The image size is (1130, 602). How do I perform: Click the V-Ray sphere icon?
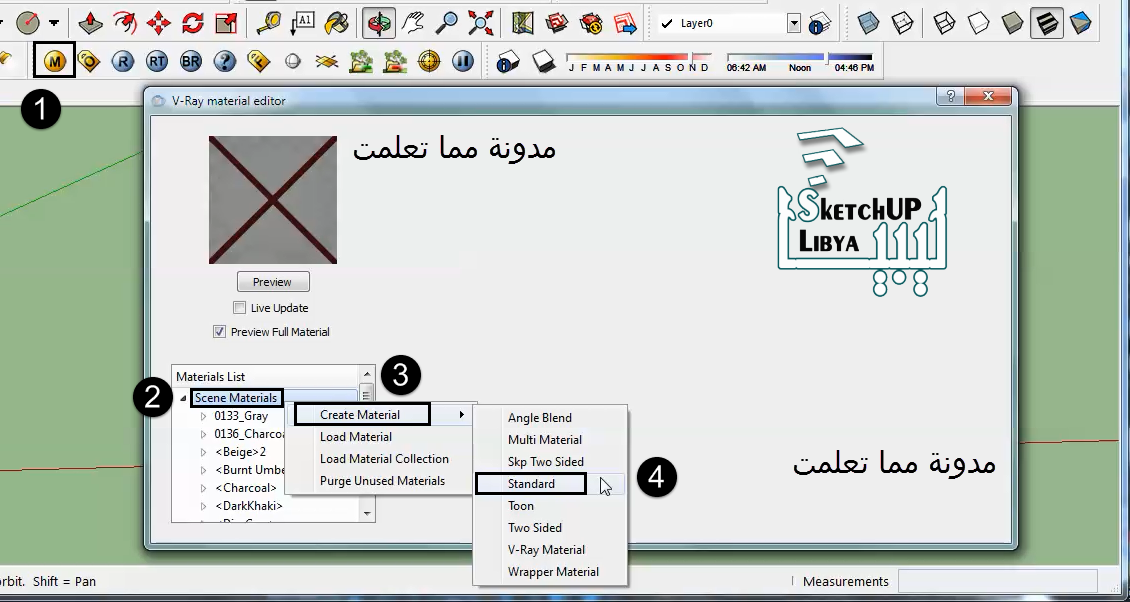coord(293,61)
